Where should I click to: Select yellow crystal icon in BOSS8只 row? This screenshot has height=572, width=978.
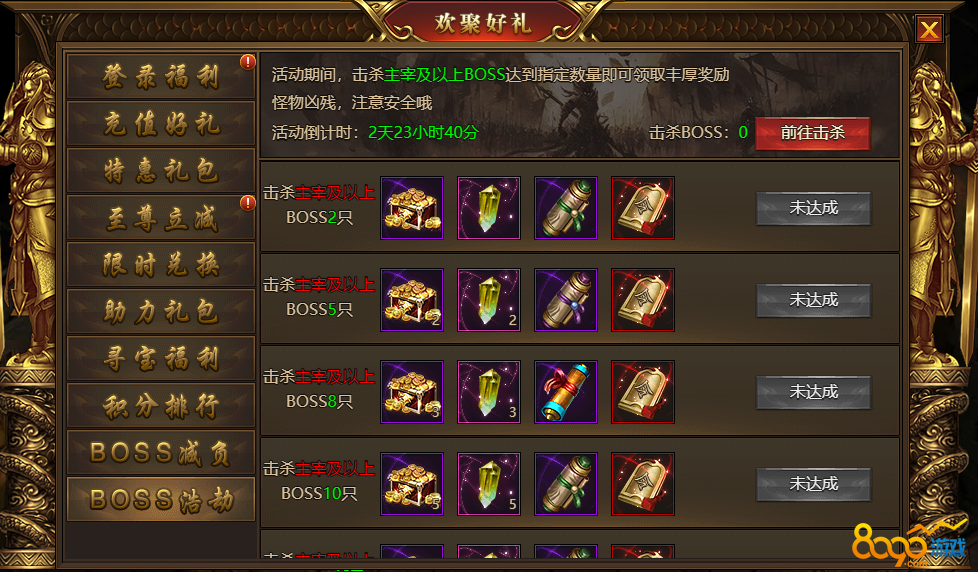pyautogui.click(x=489, y=392)
